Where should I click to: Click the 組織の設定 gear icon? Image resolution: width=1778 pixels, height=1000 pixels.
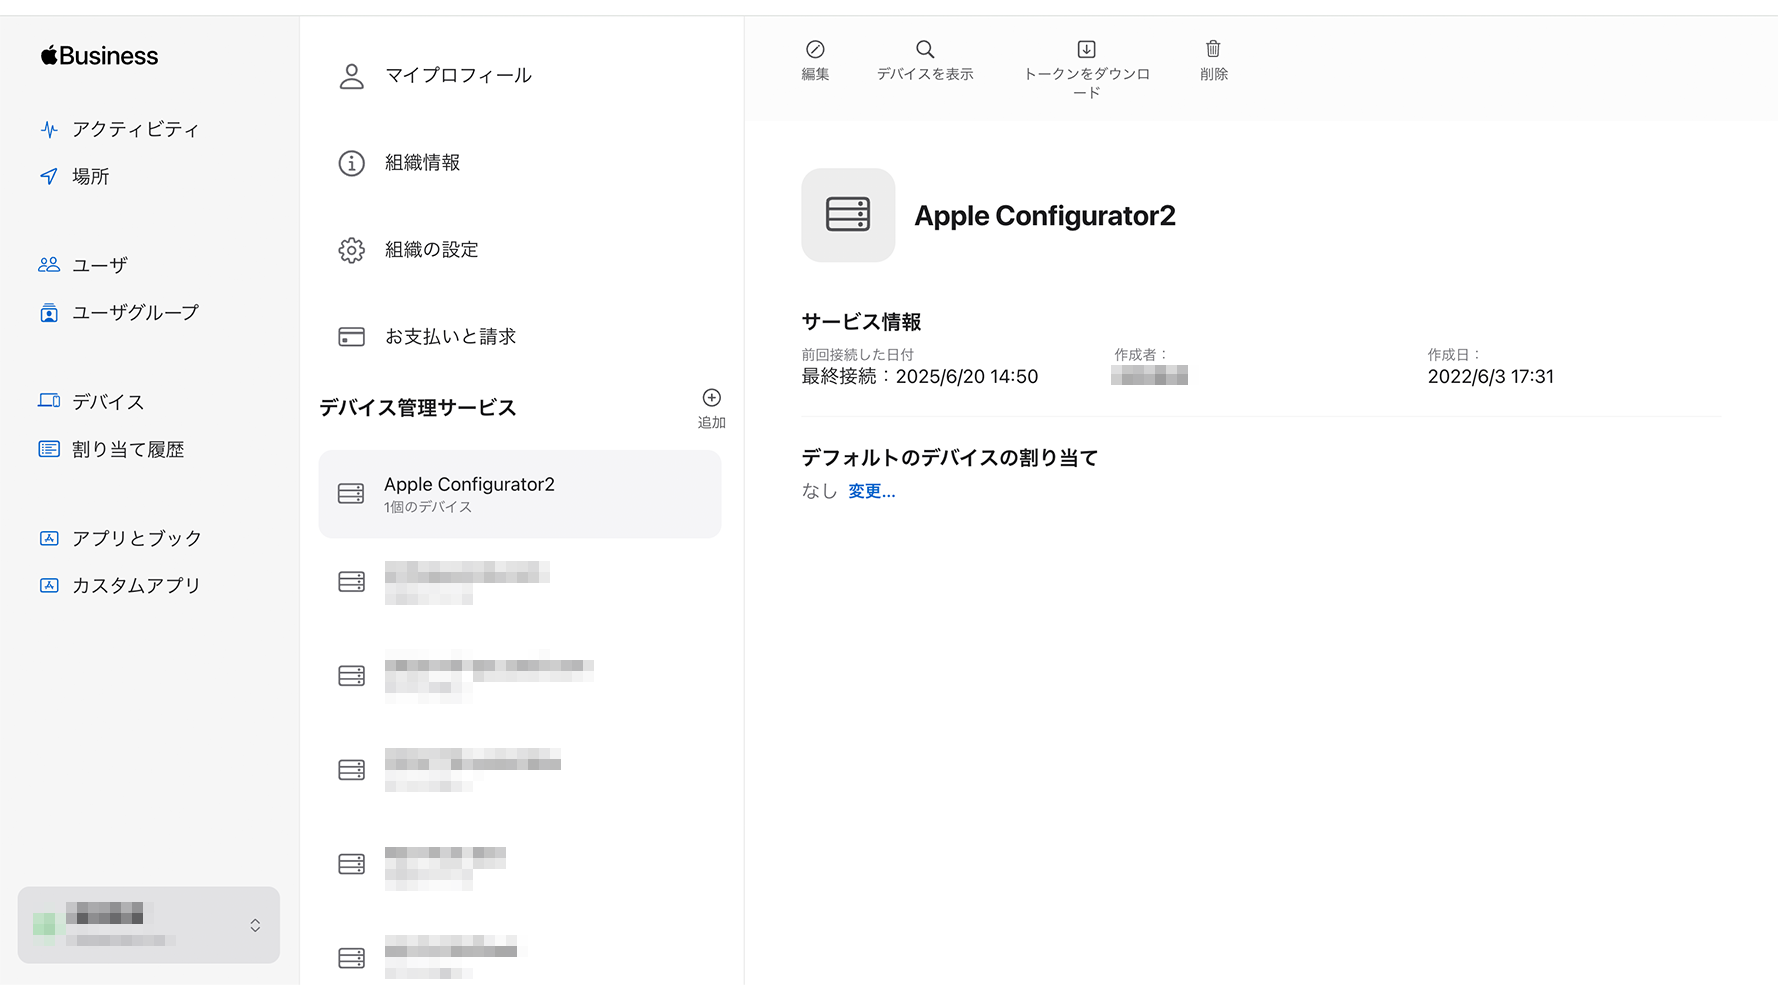(x=351, y=250)
